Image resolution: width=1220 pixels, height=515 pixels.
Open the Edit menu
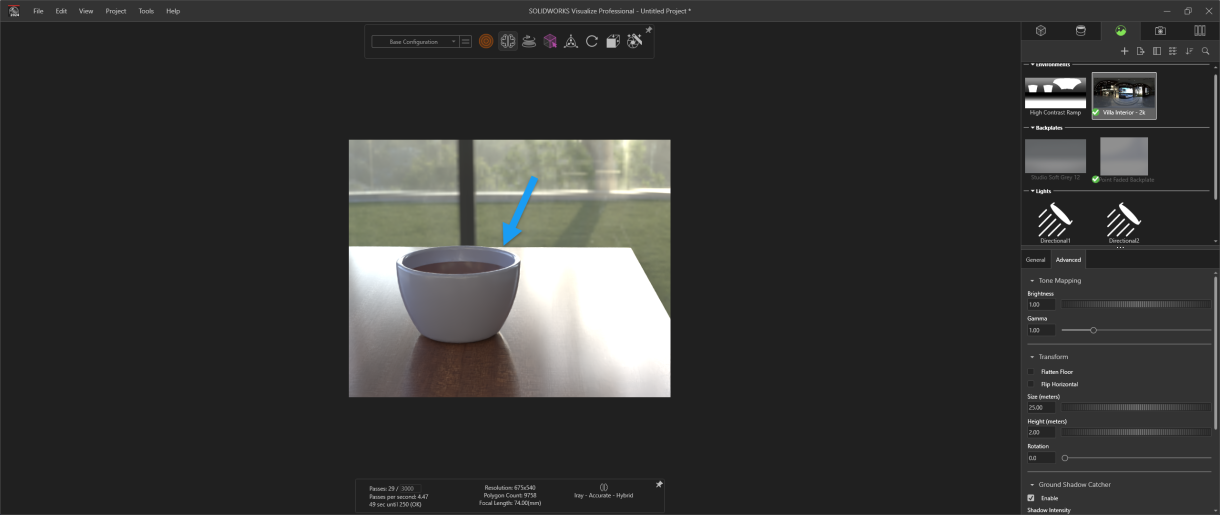pos(62,11)
